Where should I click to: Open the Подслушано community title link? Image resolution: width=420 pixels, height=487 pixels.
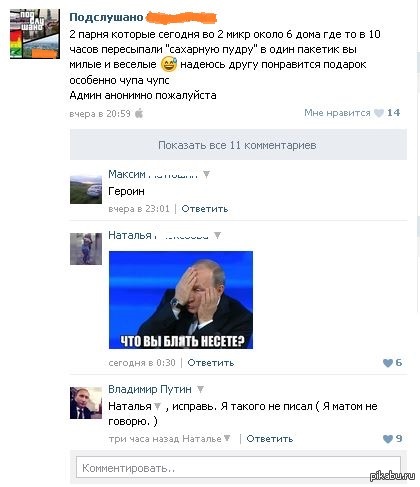106,17
